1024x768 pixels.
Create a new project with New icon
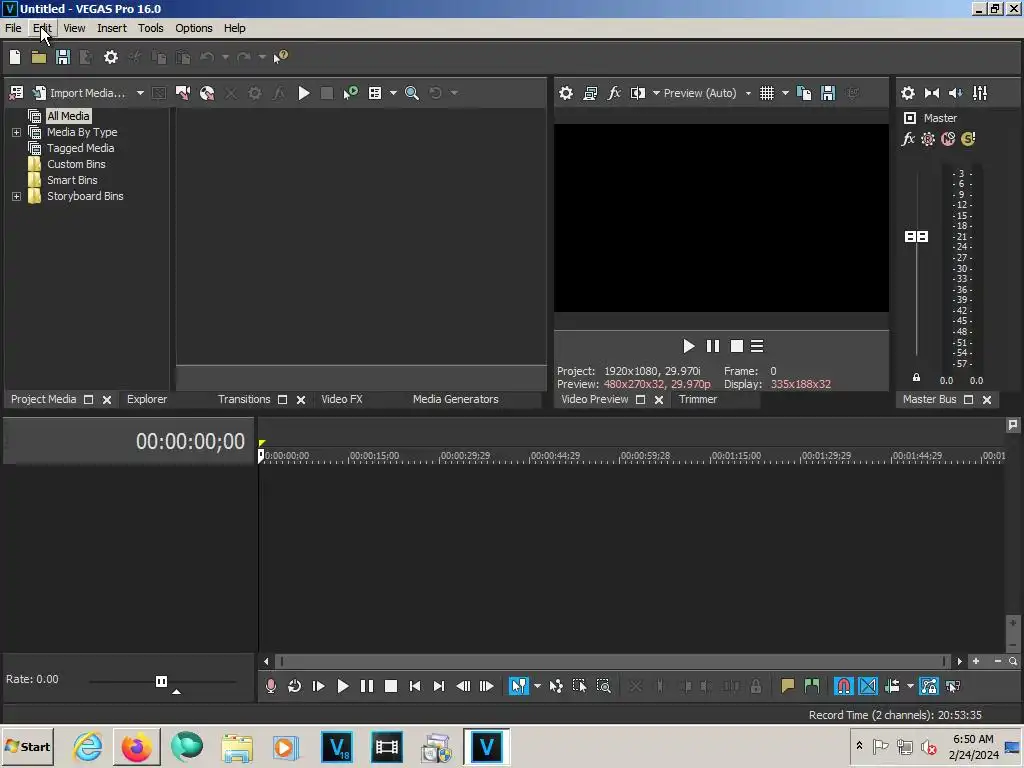tap(15, 57)
